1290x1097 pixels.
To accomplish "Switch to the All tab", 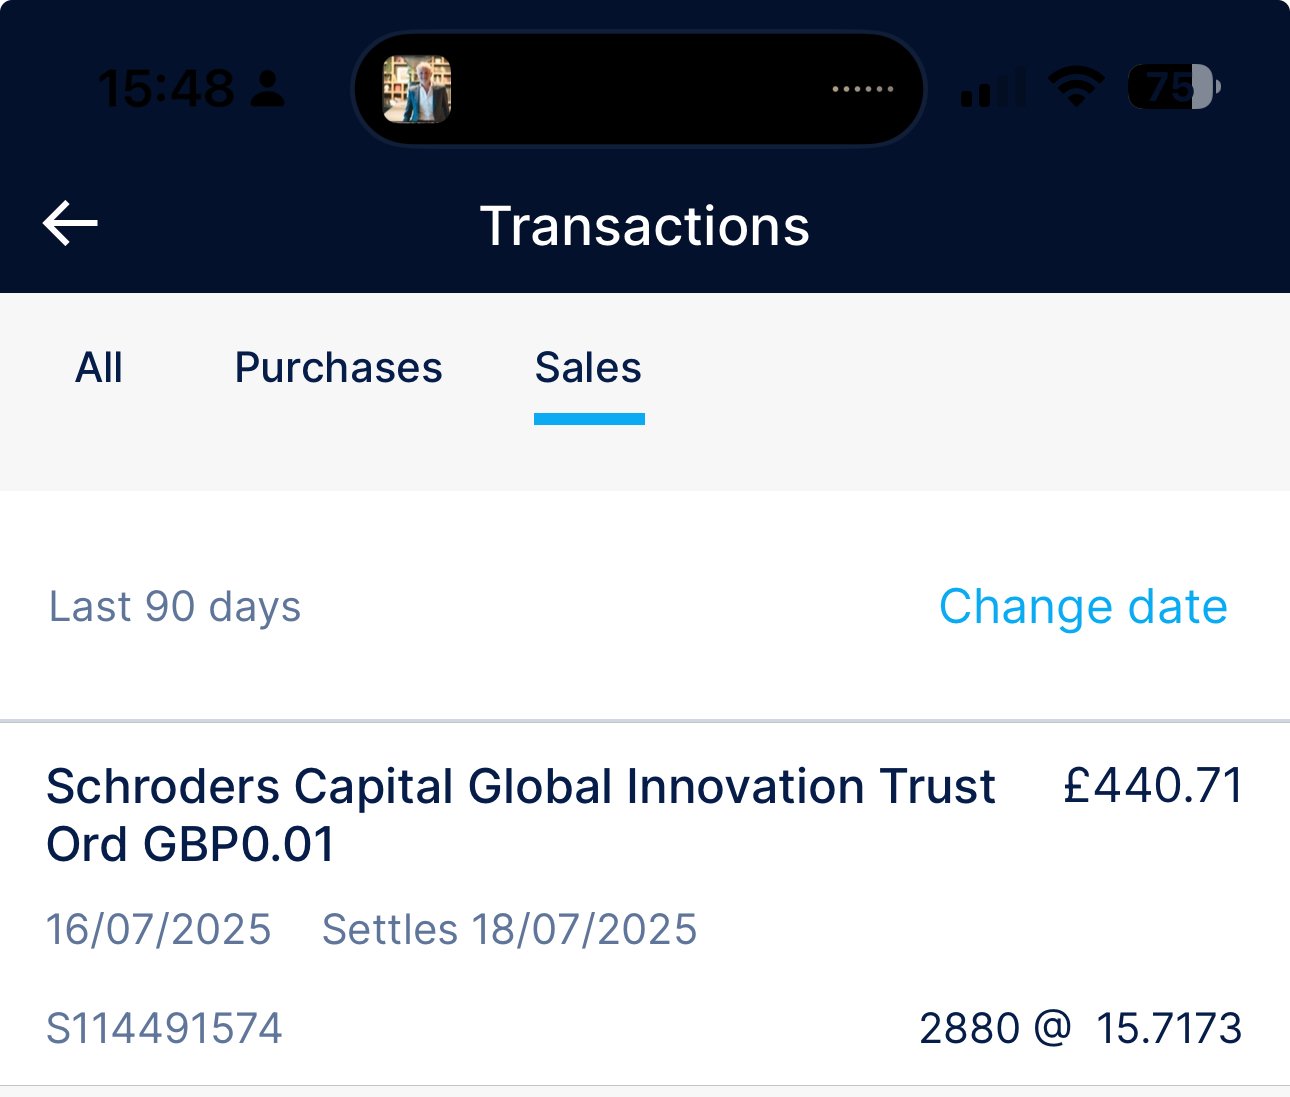I will point(99,368).
